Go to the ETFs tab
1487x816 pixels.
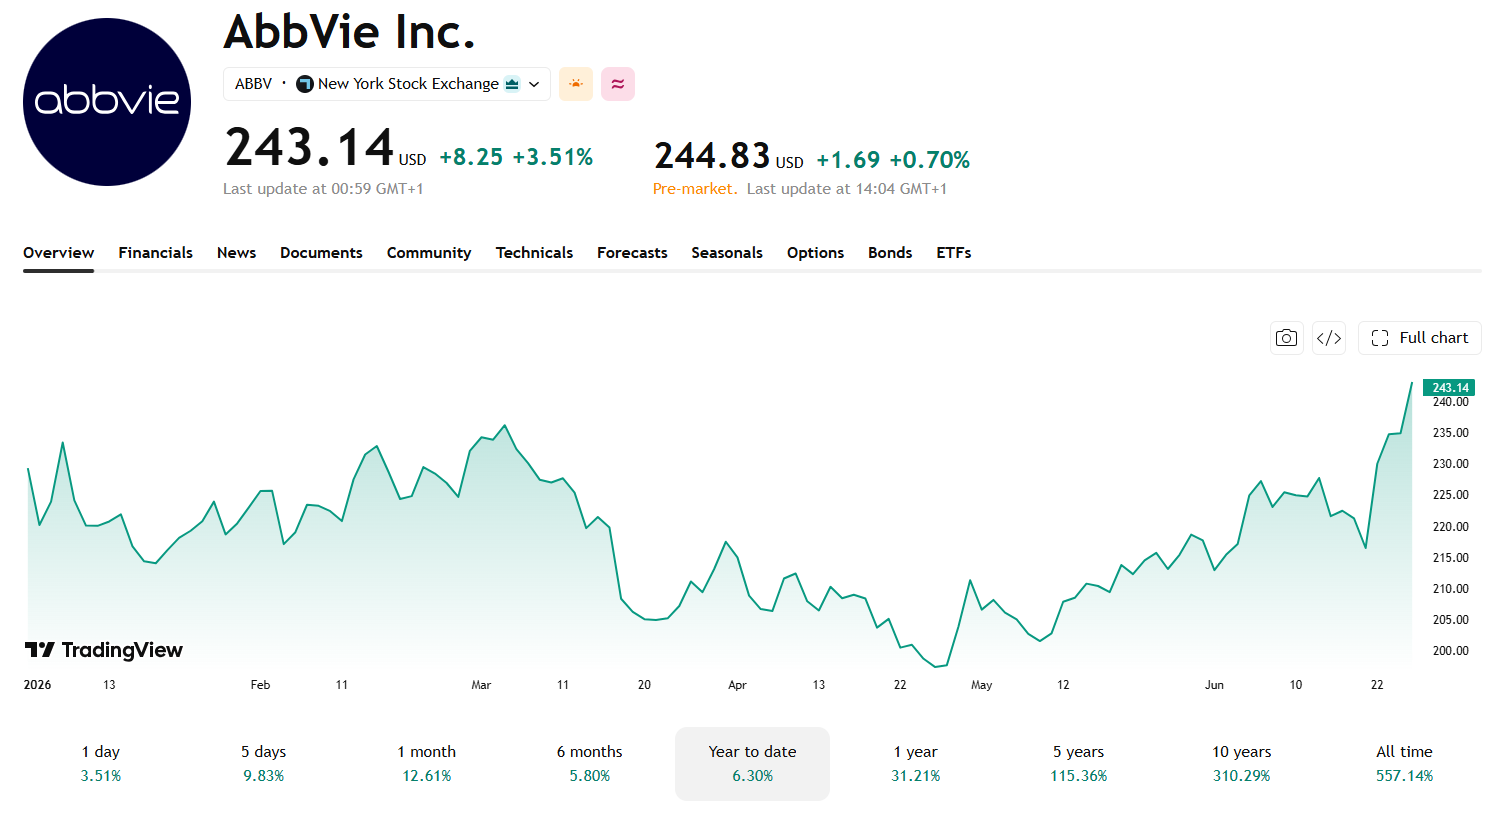coord(954,253)
